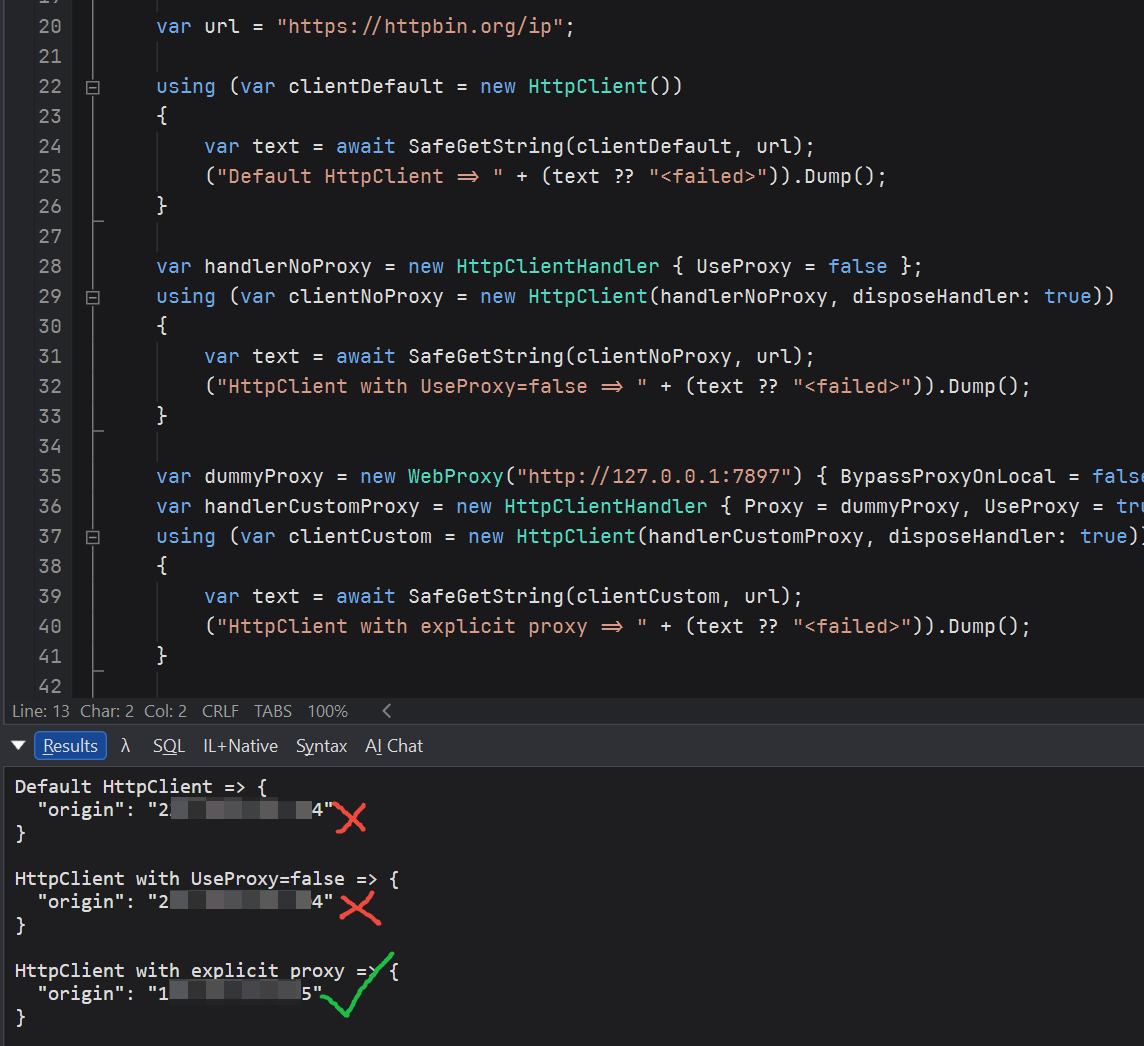Switch to the lambda (λ) tab
1144x1046 pixels.
point(125,745)
